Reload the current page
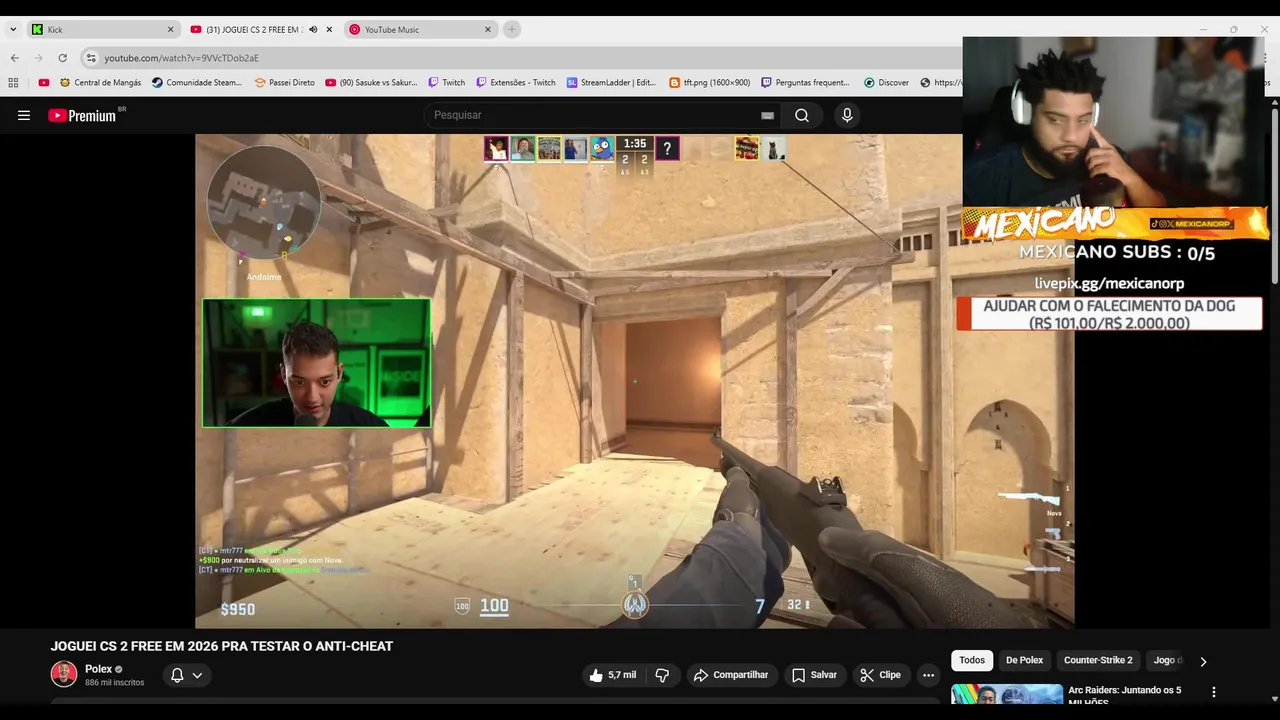The image size is (1280, 720). pyautogui.click(x=62, y=58)
